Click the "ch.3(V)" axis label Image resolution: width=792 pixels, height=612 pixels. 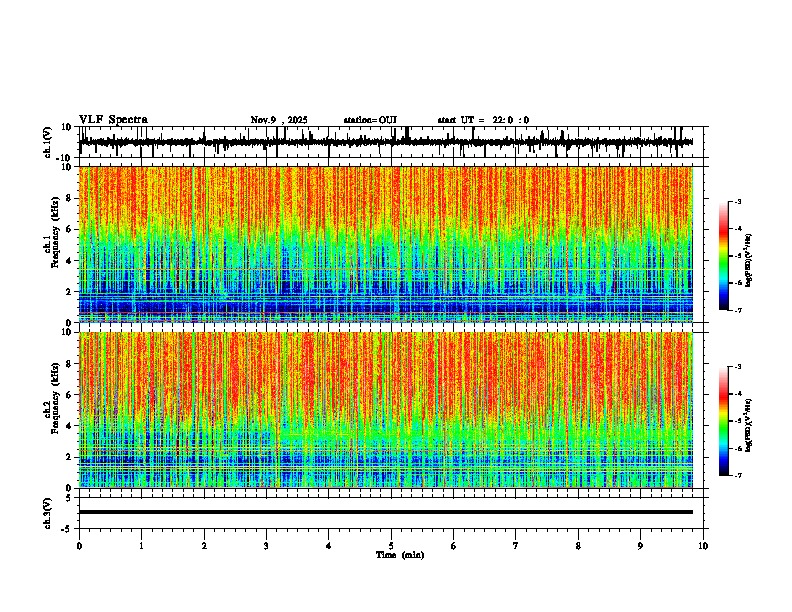[x=48, y=513]
